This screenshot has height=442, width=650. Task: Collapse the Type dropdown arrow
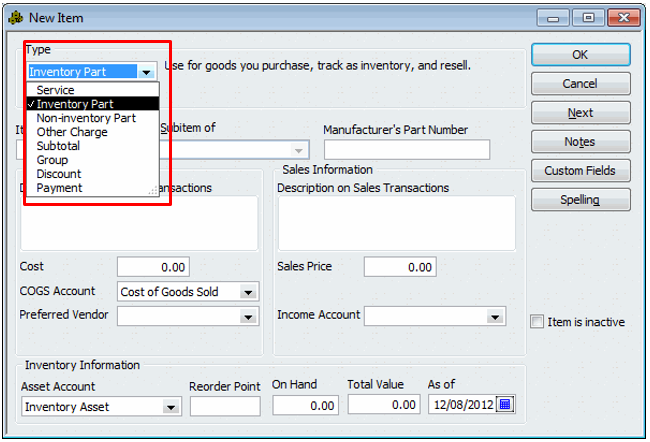click(146, 72)
